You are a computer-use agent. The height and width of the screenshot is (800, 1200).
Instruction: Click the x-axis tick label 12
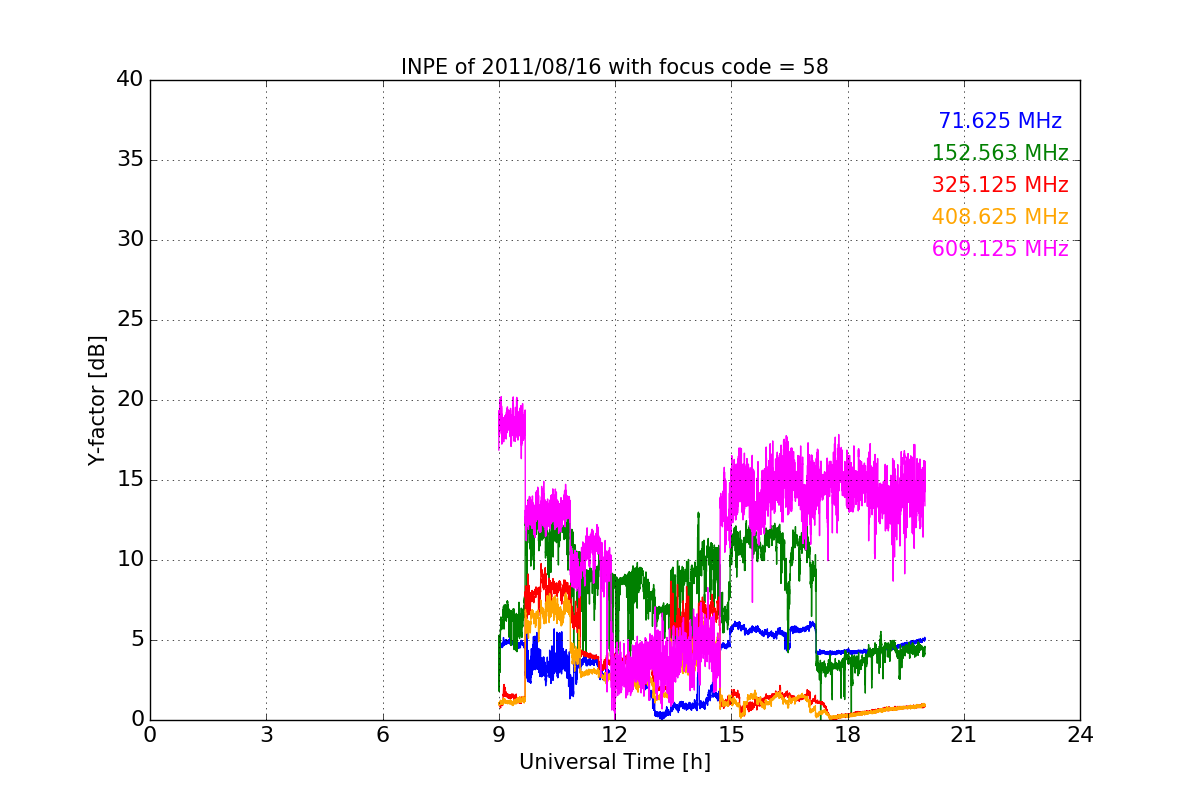click(x=615, y=735)
